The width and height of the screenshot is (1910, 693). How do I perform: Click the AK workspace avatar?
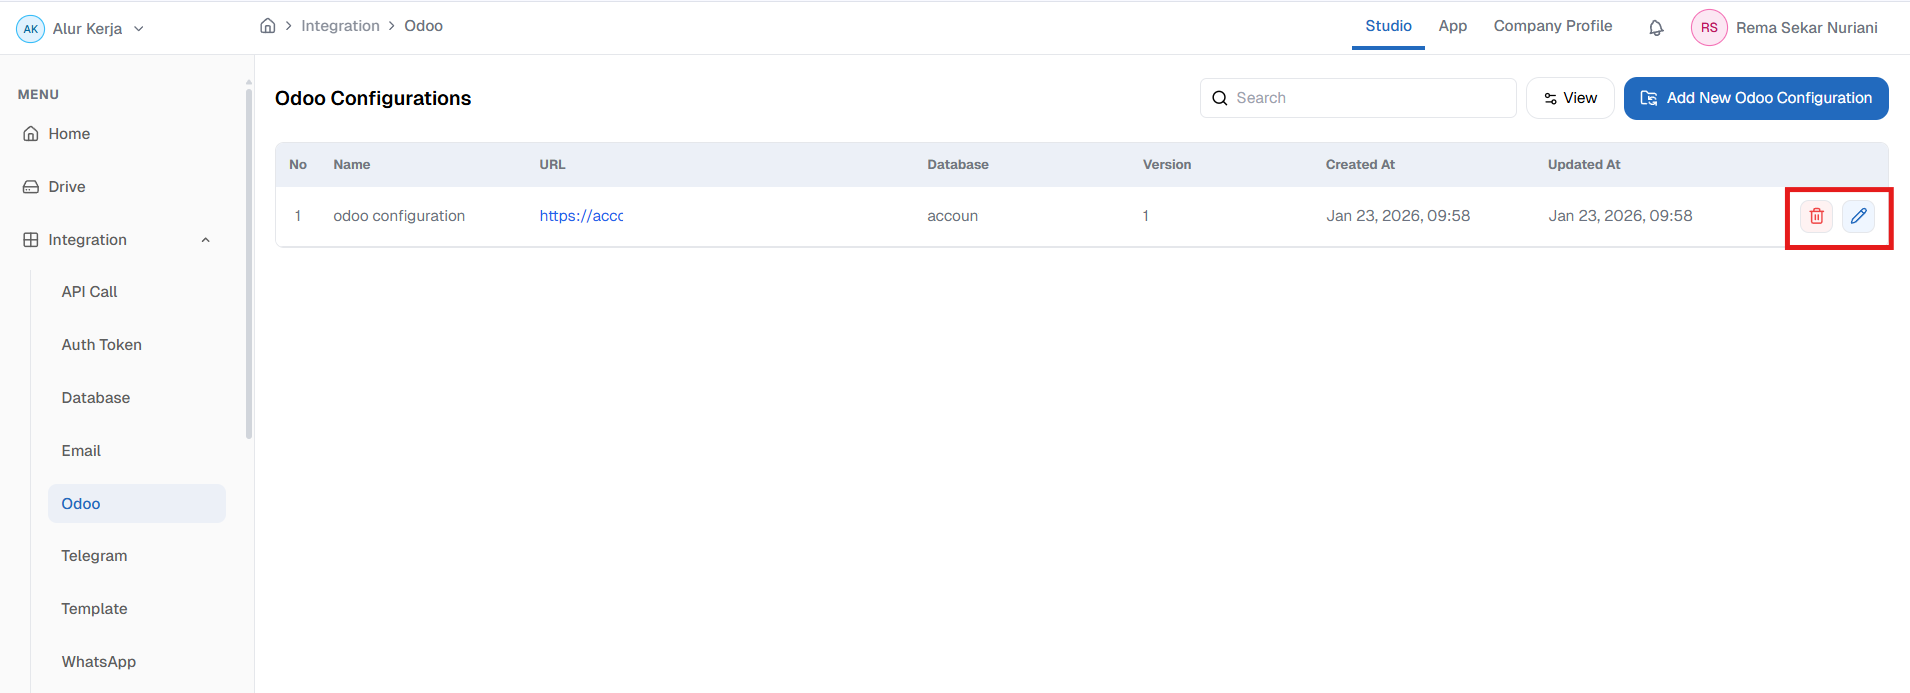click(x=31, y=29)
